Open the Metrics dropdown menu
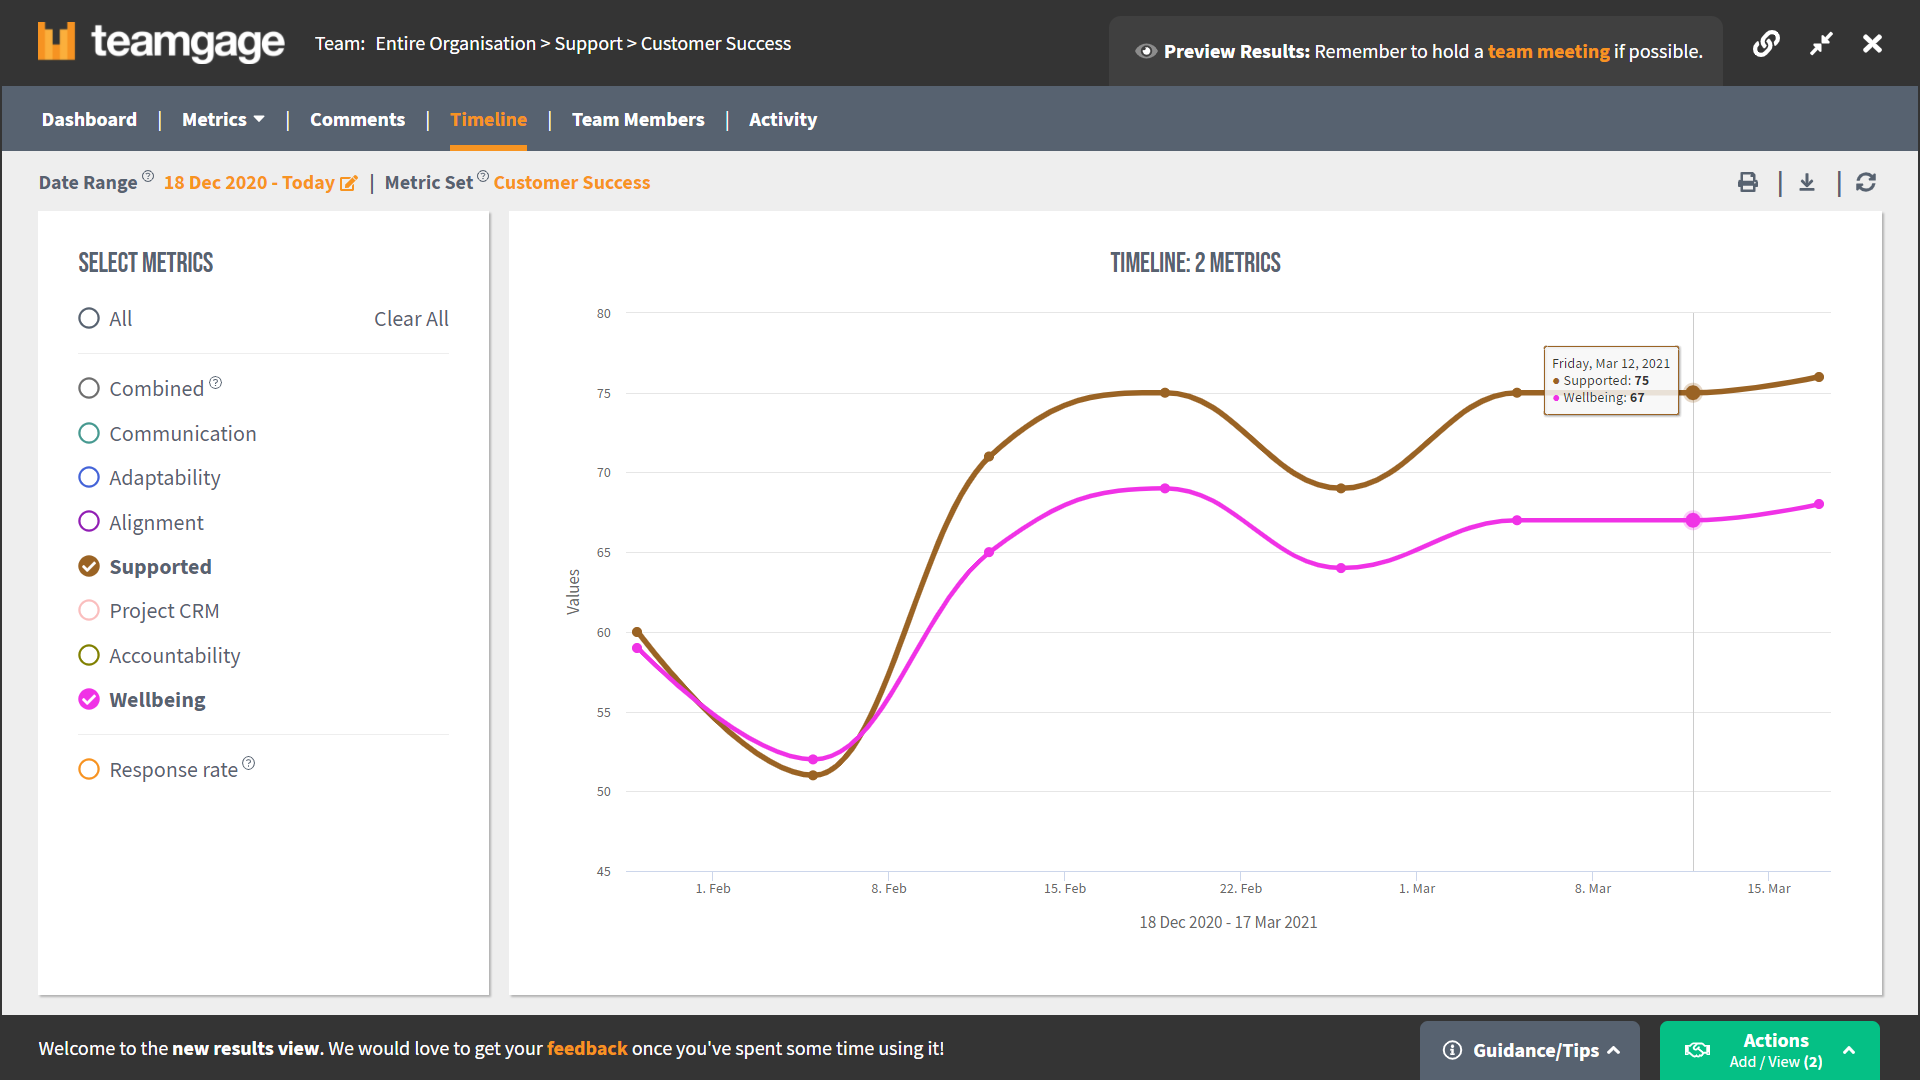Image resolution: width=1920 pixels, height=1080 pixels. [222, 120]
